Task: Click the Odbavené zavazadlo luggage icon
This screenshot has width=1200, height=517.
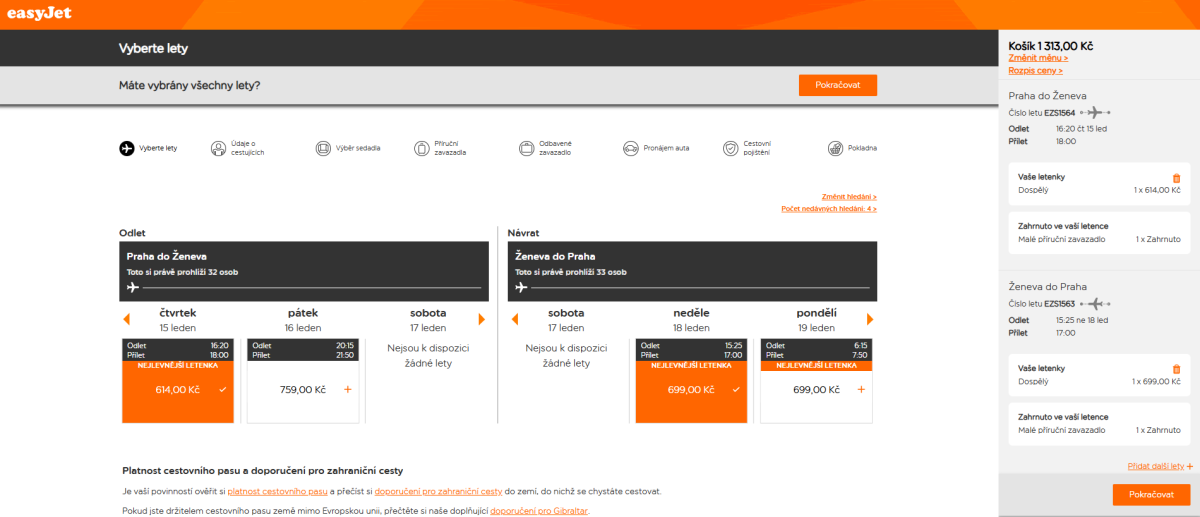Action: [527, 148]
